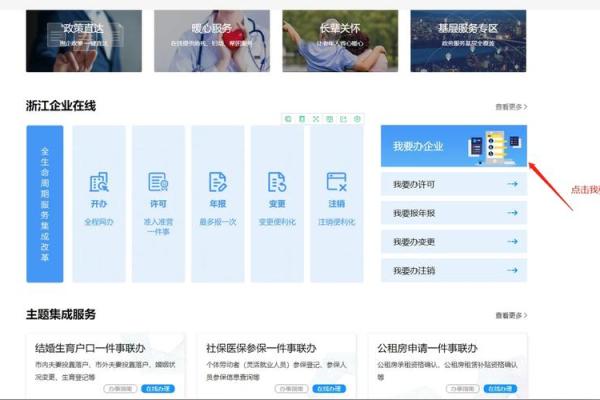600x400 pixels.
Task: Expand 查看更多 next to 主题集成服务
Action: click(x=511, y=316)
